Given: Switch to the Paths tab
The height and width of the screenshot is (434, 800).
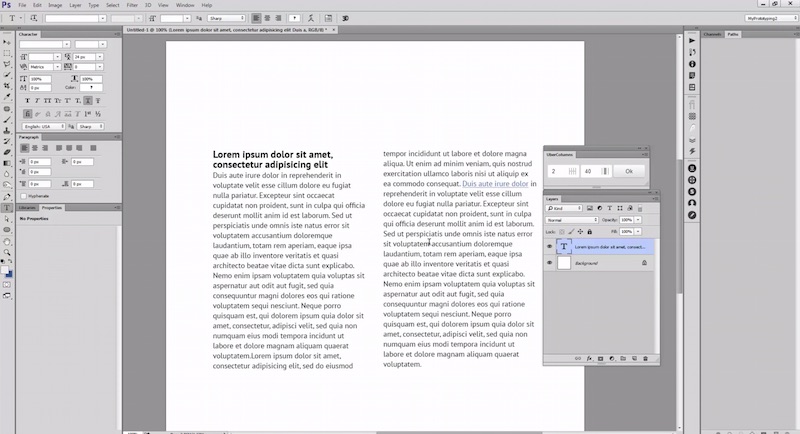Looking at the screenshot, I should (733, 34).
